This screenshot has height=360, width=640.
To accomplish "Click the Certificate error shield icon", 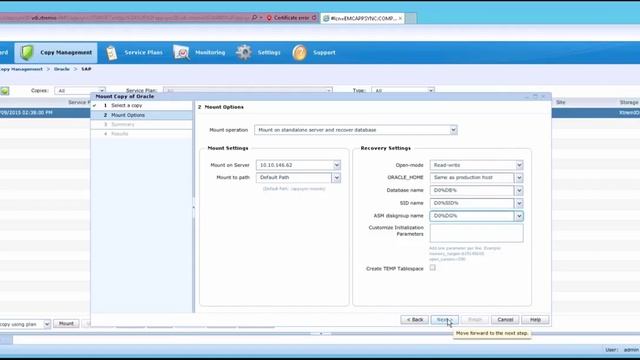I will tap(269, 18).
